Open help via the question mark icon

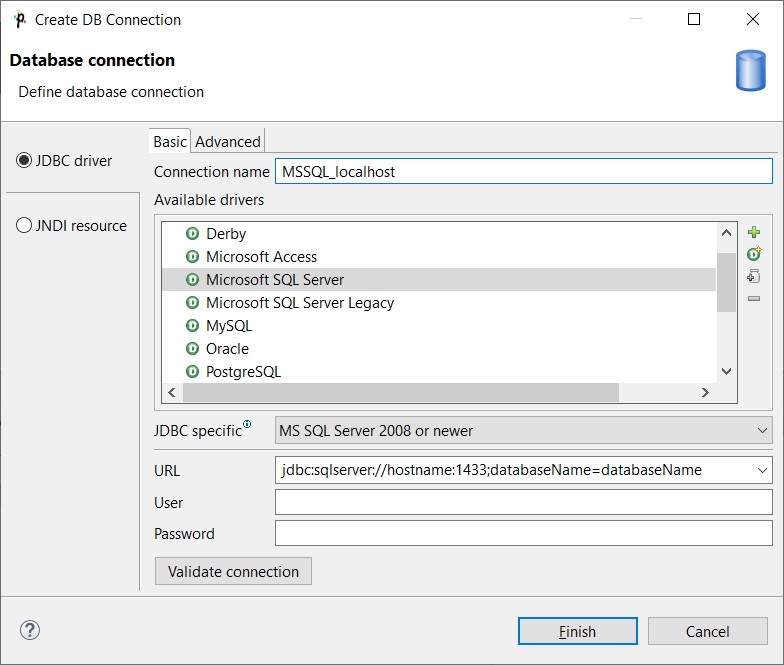pos(30,630)
